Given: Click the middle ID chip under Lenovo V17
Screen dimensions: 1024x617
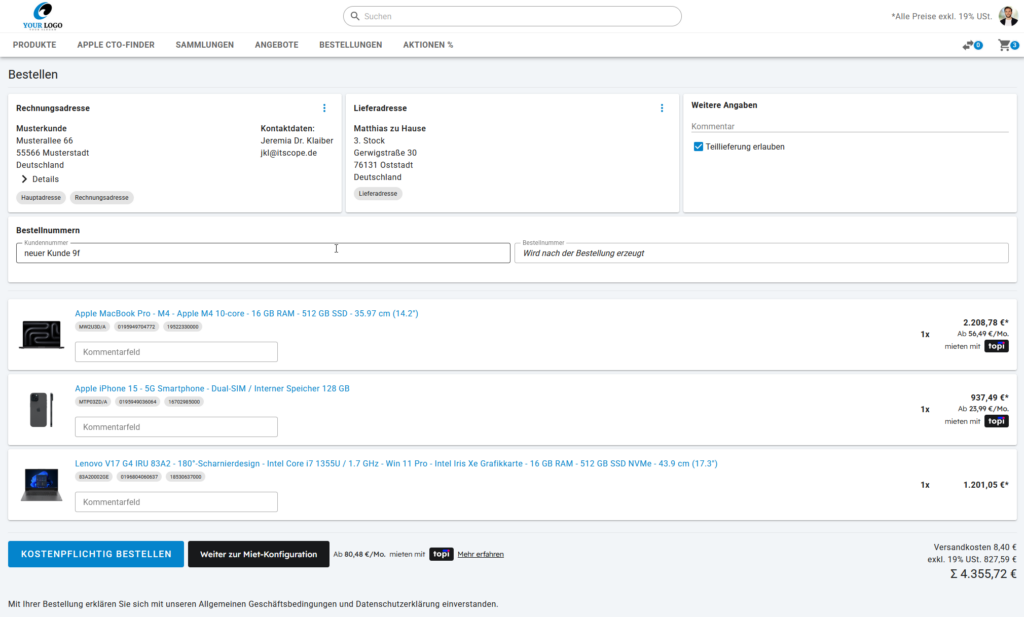Looking at the screenshot, I should coord(139,477).
